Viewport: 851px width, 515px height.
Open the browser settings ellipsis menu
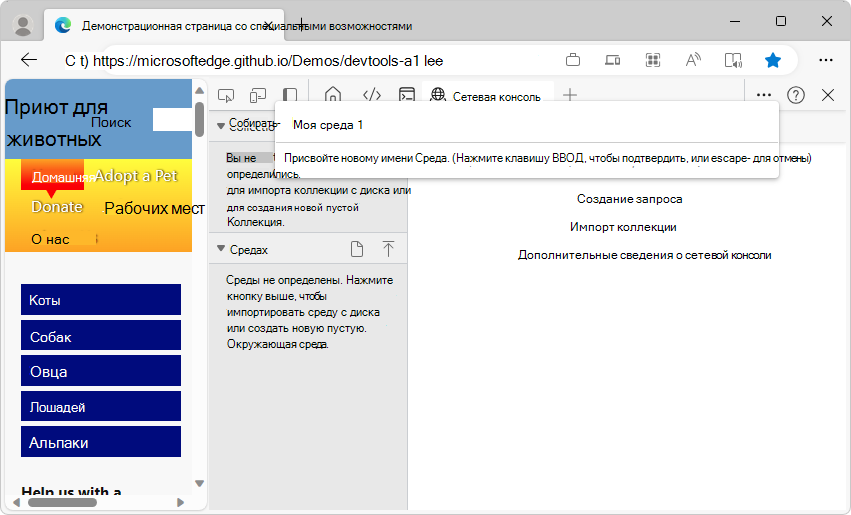click(x=825, y=60)
